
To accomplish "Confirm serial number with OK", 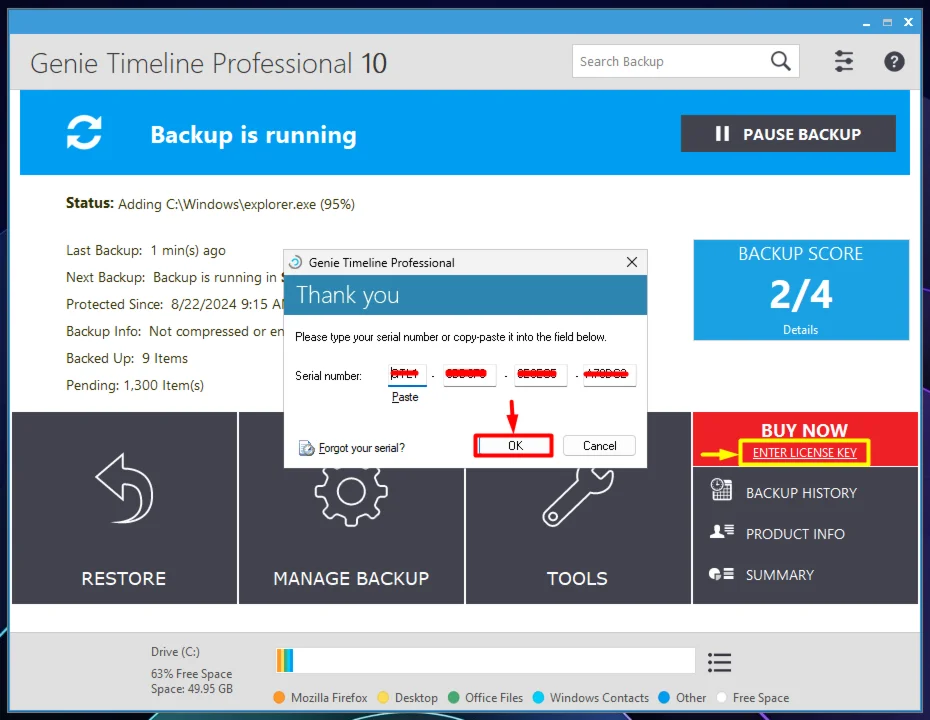I will pos(514,446).
